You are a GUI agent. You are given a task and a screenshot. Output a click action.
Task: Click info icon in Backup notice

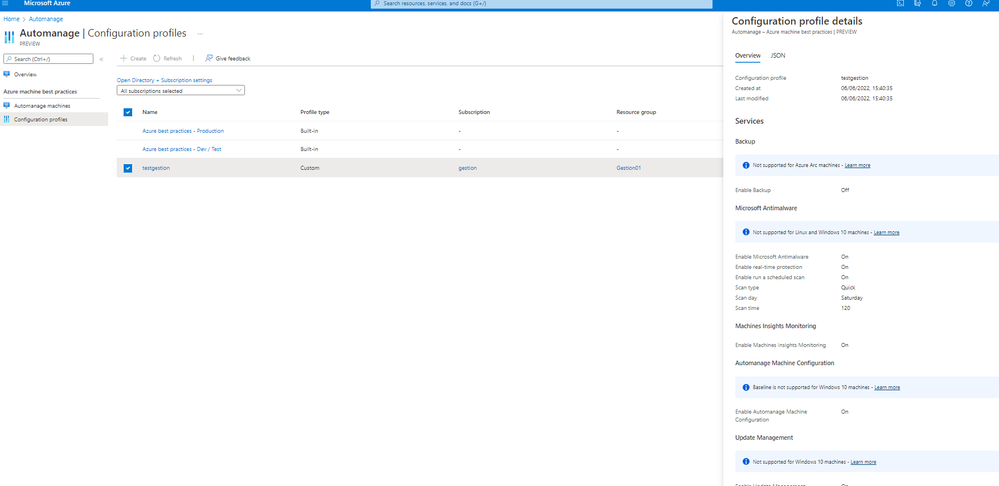746,165
